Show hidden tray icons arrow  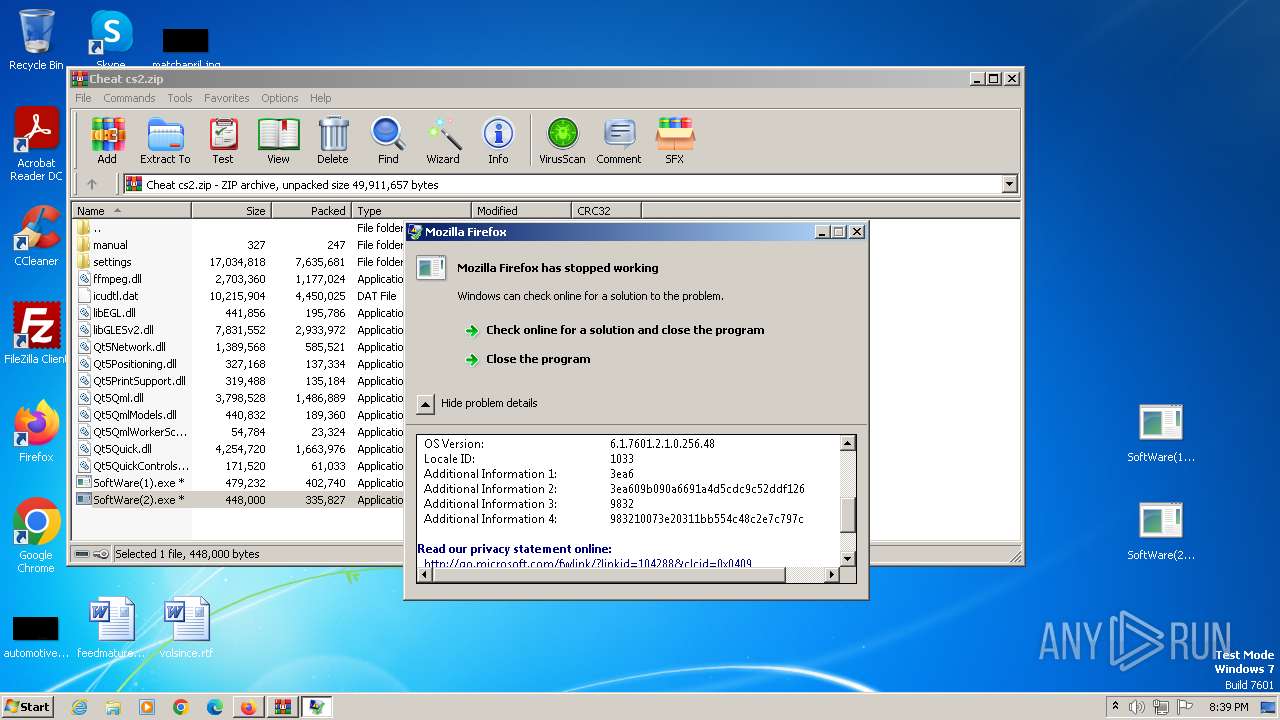[x=1115, y=707]
